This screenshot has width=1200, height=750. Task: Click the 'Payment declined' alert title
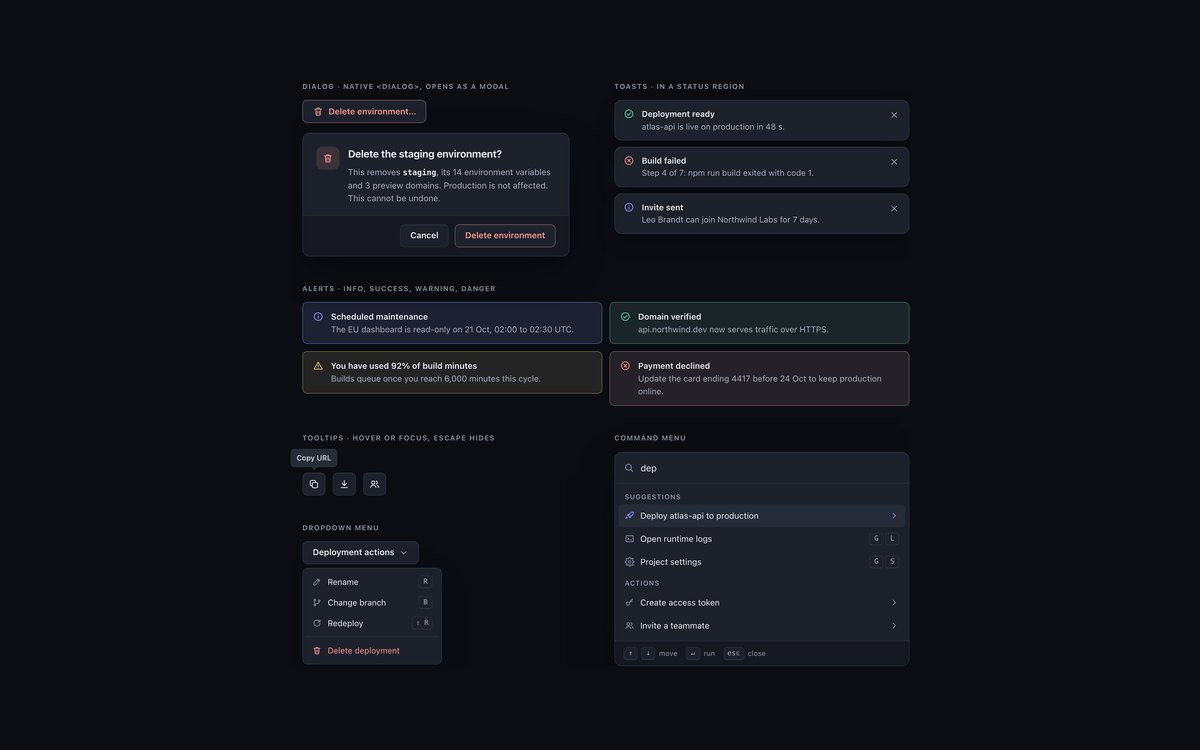(674, 366)
